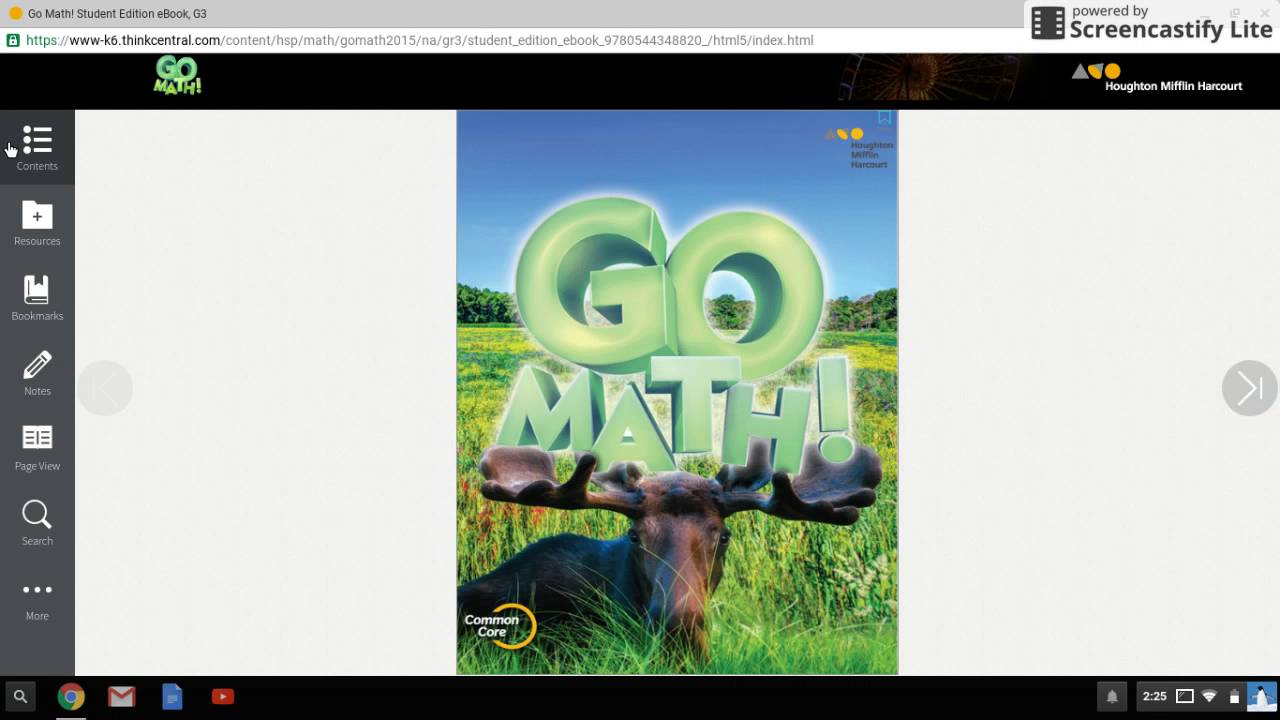
Task: Open the user avatar in the tray
Action: pyautogui.click(x=1262, y=697)
